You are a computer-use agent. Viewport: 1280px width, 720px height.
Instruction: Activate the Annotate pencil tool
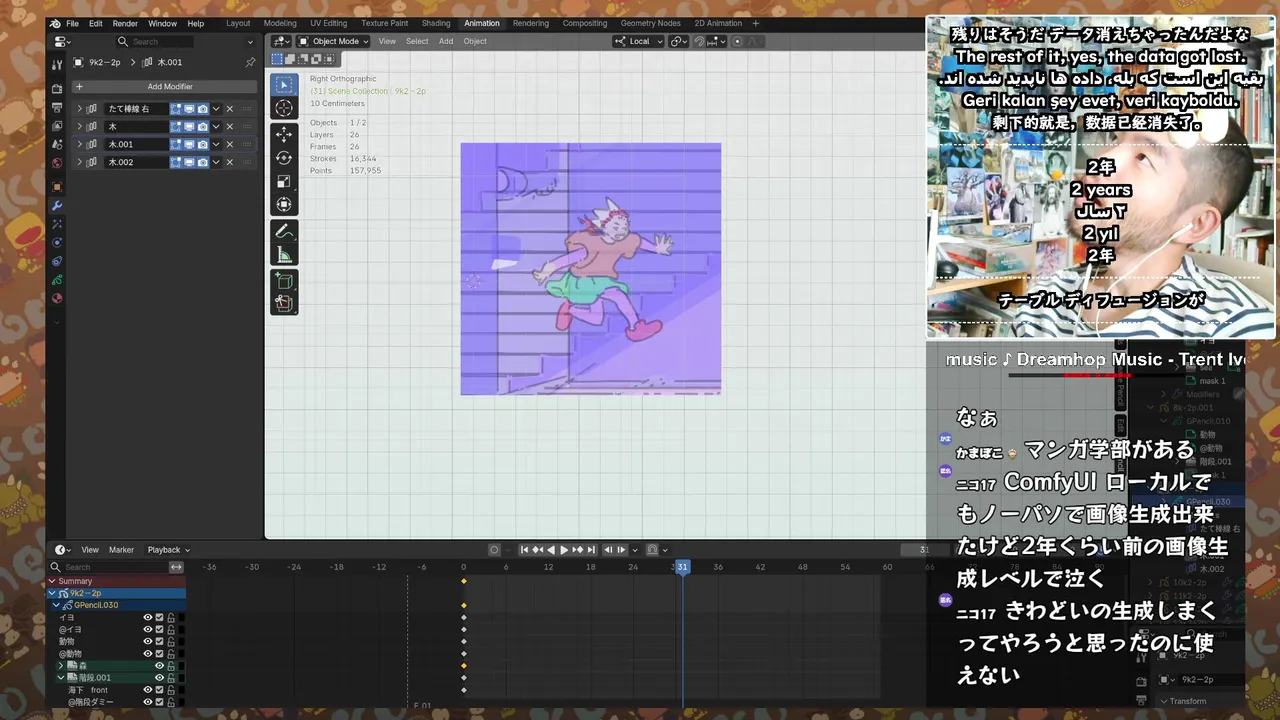pyautogui.click(x=284, y=231)
